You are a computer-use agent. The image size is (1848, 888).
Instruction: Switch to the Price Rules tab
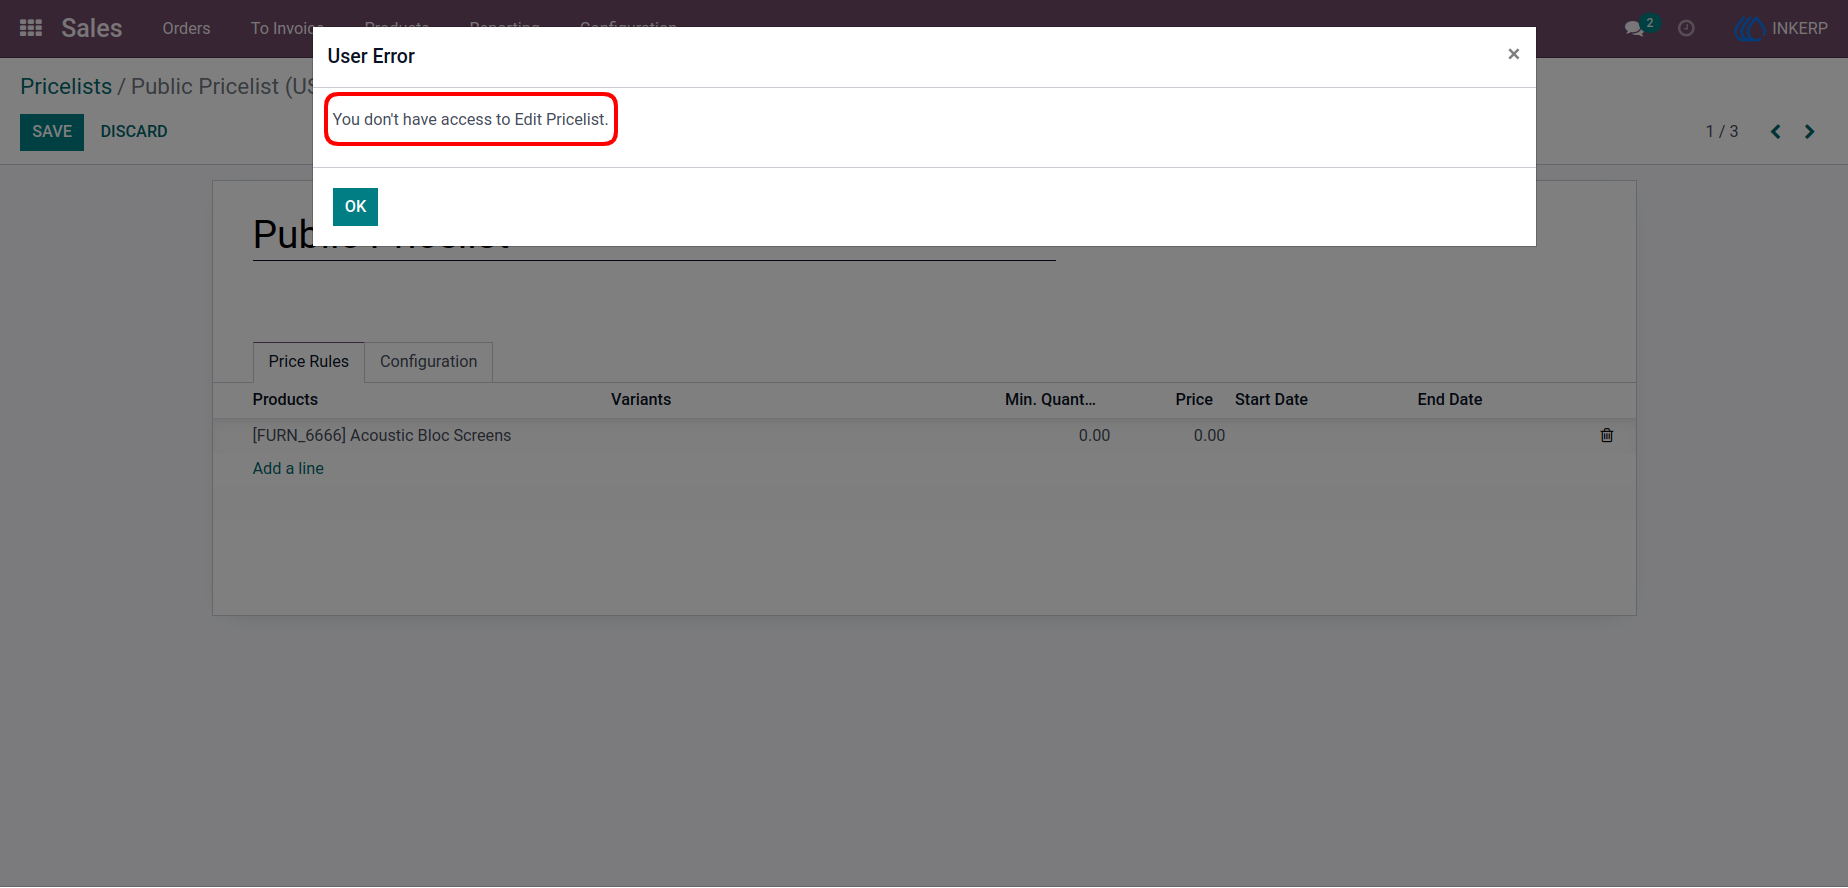pyautogui.click(x=309, y=362)
